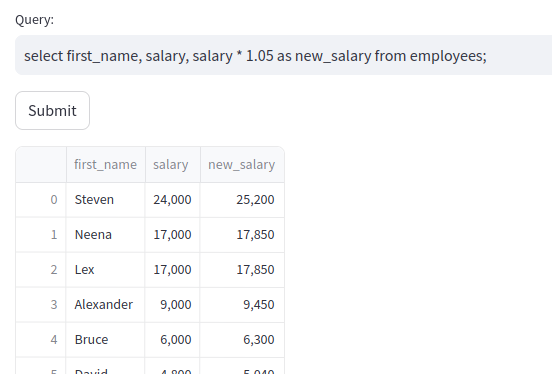Select row index 0 in the table
The image size is (552, 374).
tap(41, 200)
